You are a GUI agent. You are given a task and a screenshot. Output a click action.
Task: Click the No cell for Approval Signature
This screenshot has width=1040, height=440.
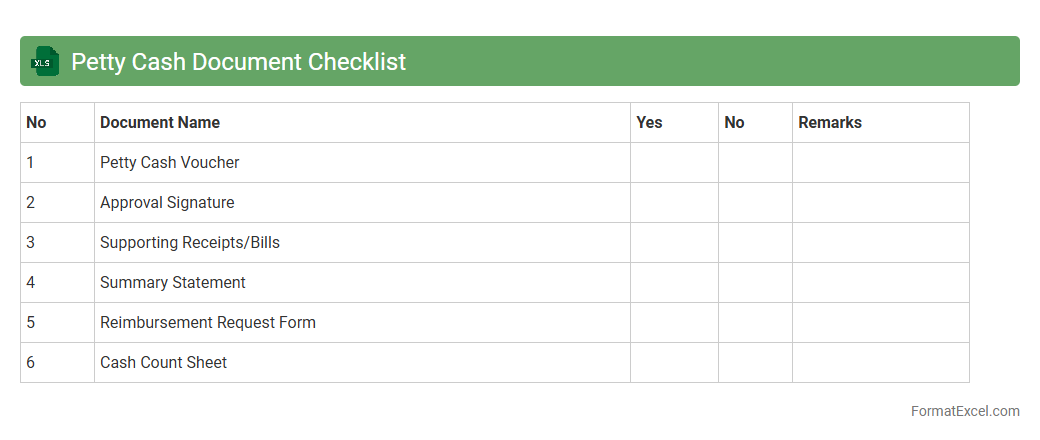pos(755,202)
